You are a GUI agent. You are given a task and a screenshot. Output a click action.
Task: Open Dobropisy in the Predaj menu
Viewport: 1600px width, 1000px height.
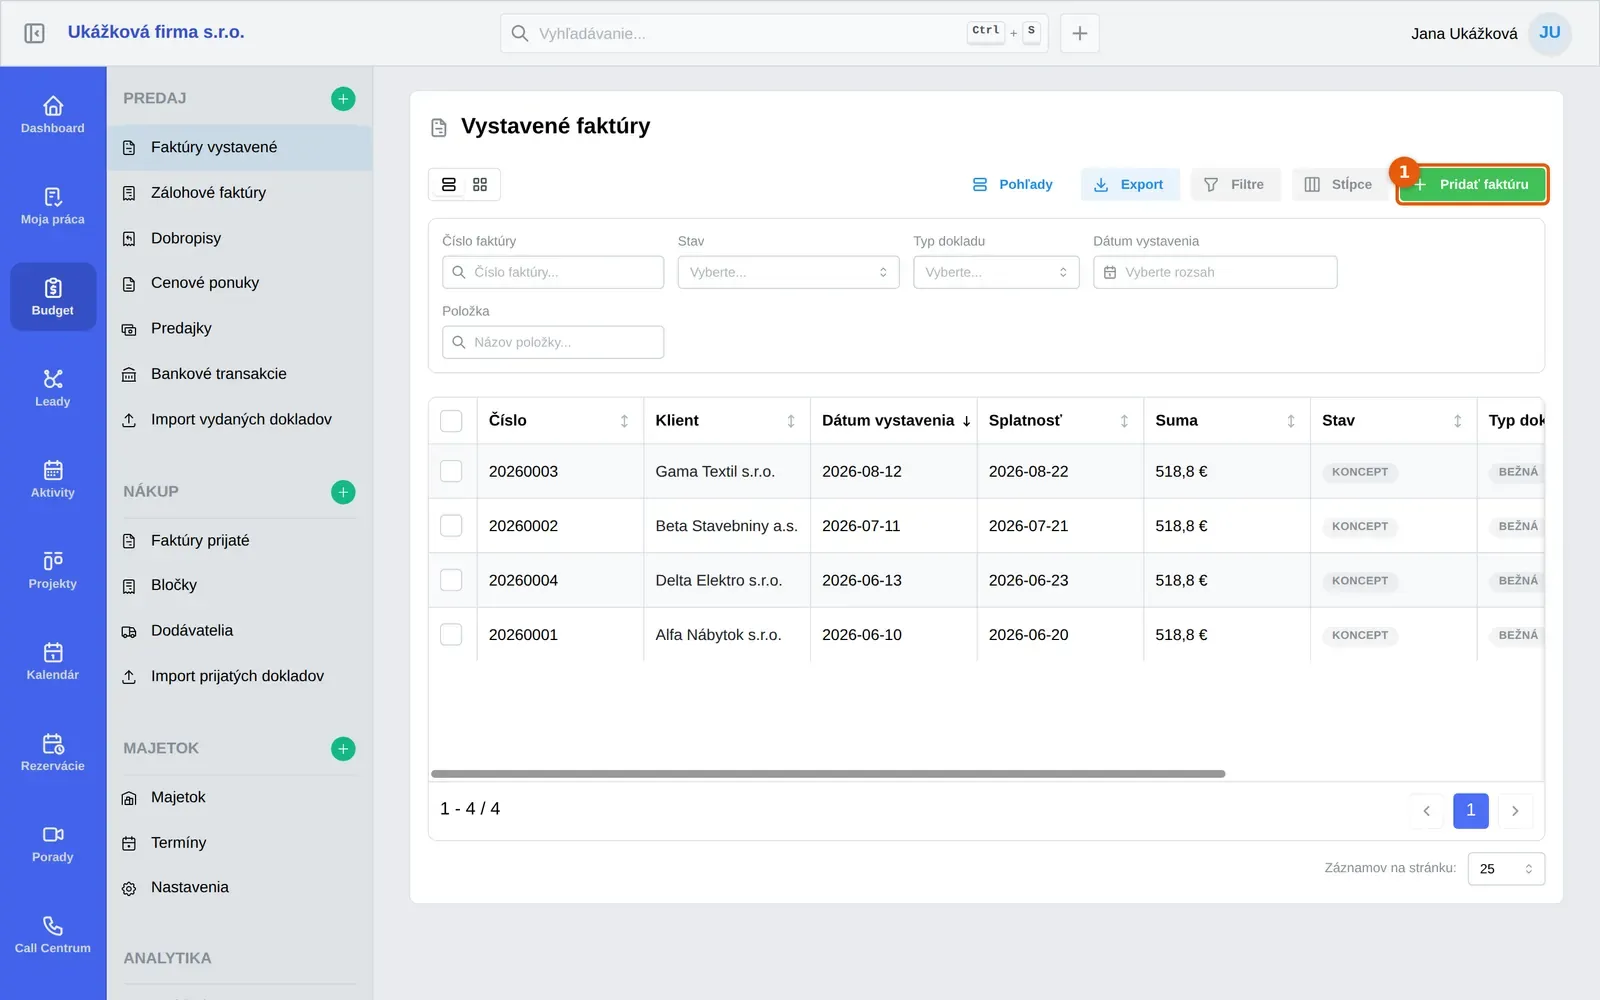(240, 238)
